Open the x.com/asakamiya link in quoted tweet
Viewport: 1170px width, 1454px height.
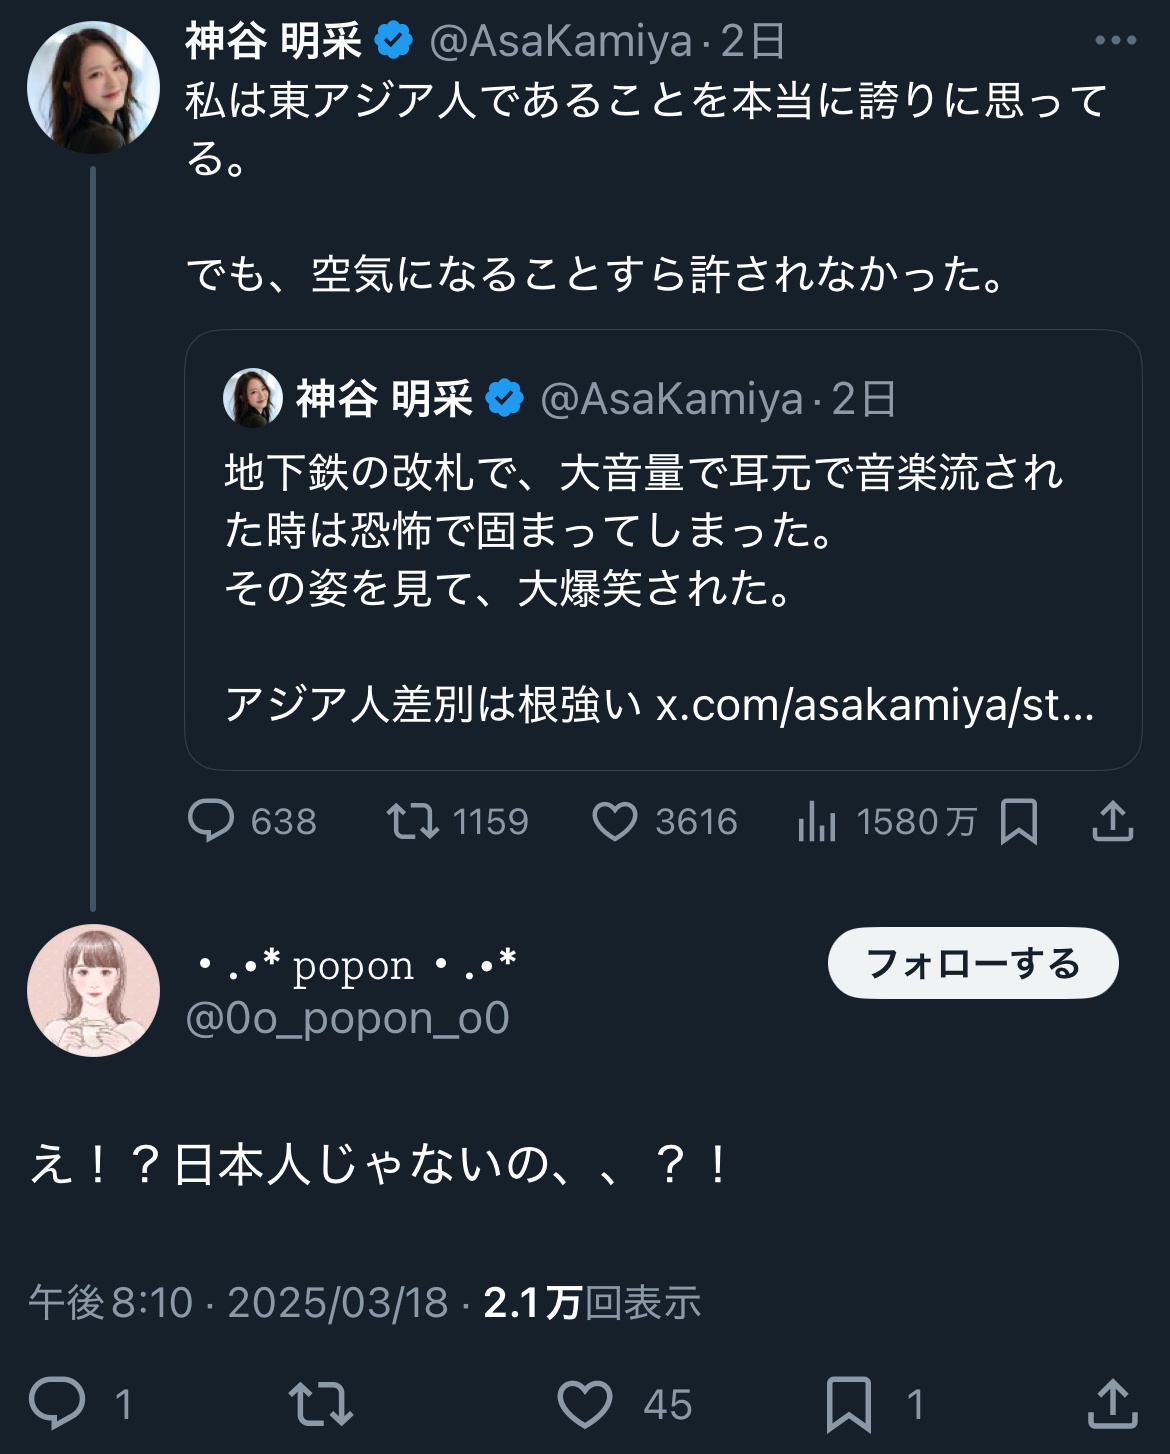875,705
